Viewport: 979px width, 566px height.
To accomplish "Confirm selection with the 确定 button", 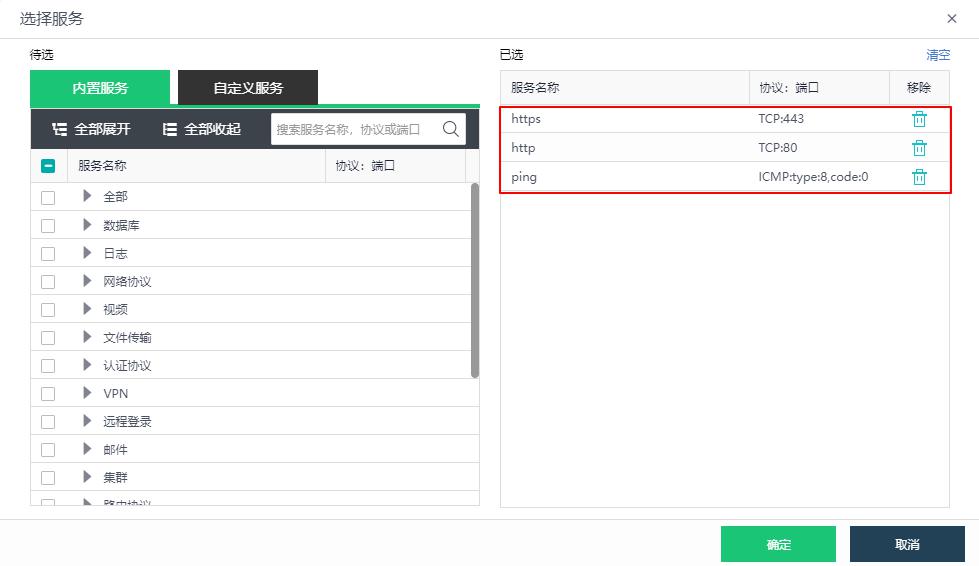I will tap(778, 545).
